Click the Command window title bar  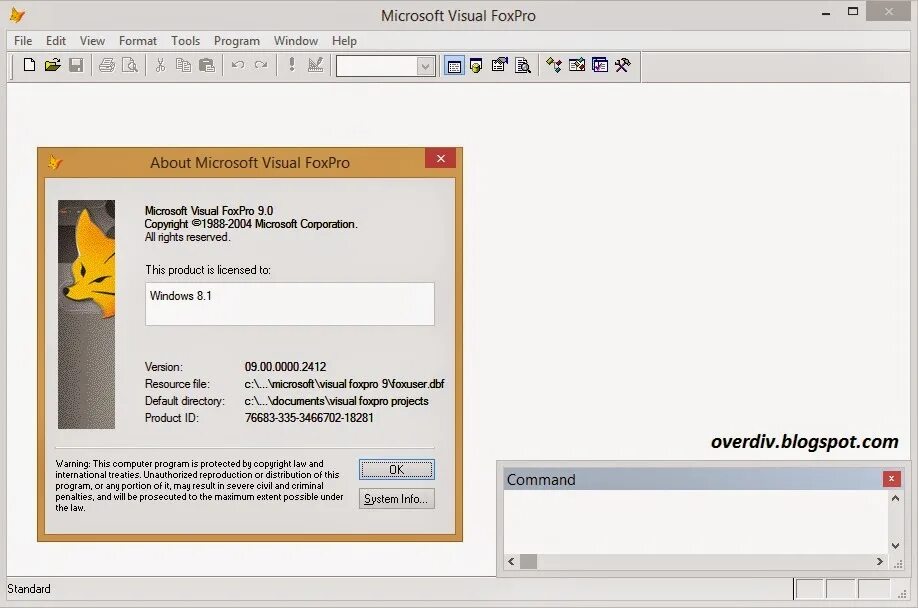[693, 479]
